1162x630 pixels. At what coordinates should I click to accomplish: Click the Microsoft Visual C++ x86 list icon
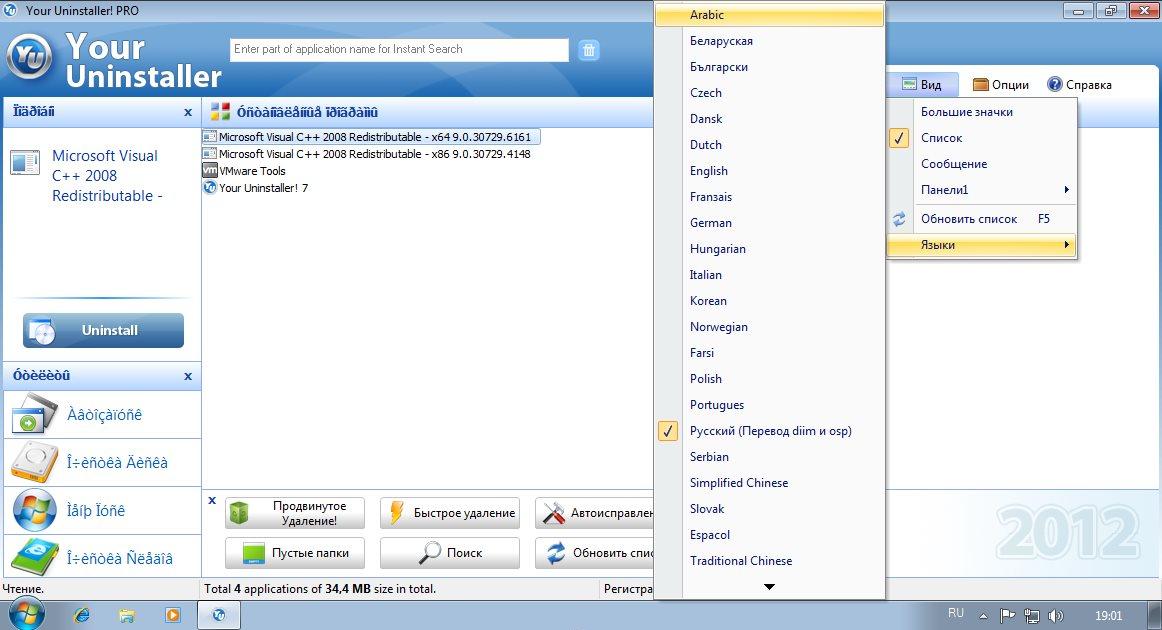(x=210, y=154)
